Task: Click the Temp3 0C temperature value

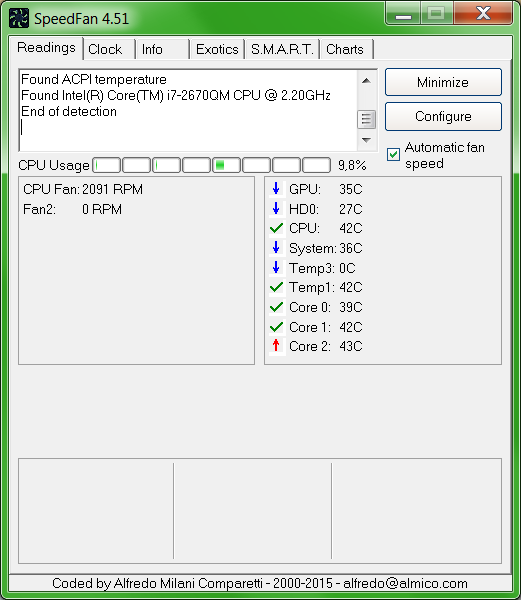Action: coord(347,268)
